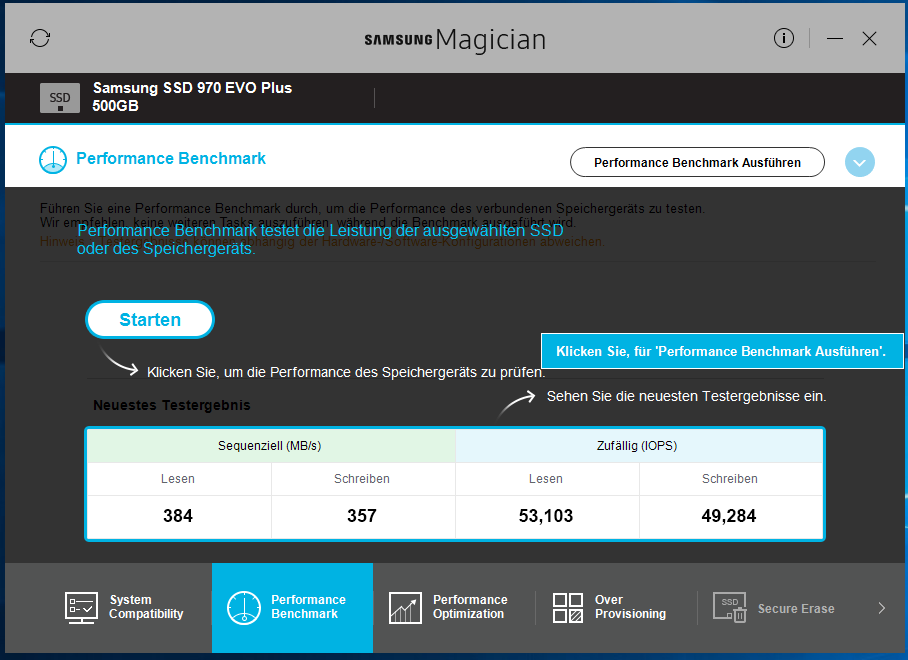Click the Performance Benchmark gauge icon in header
Screen dimensions: 908x660
pyautogui.click(x=53, y=160)
